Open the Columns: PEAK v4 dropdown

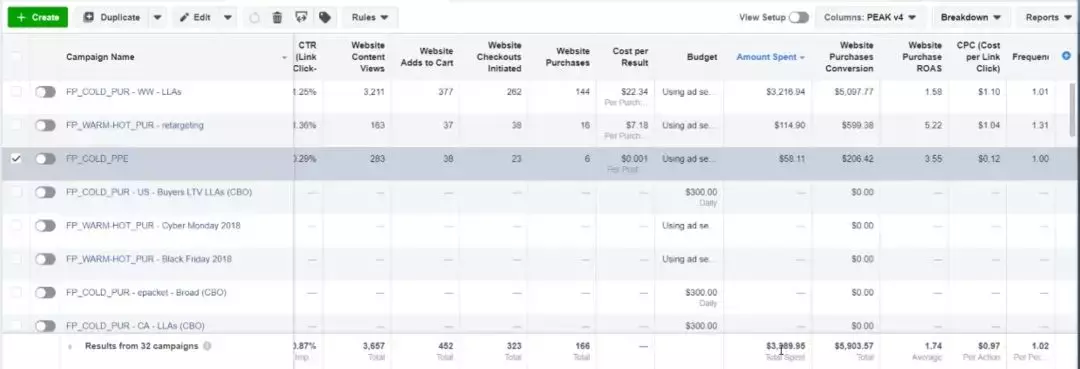(870, 17)
